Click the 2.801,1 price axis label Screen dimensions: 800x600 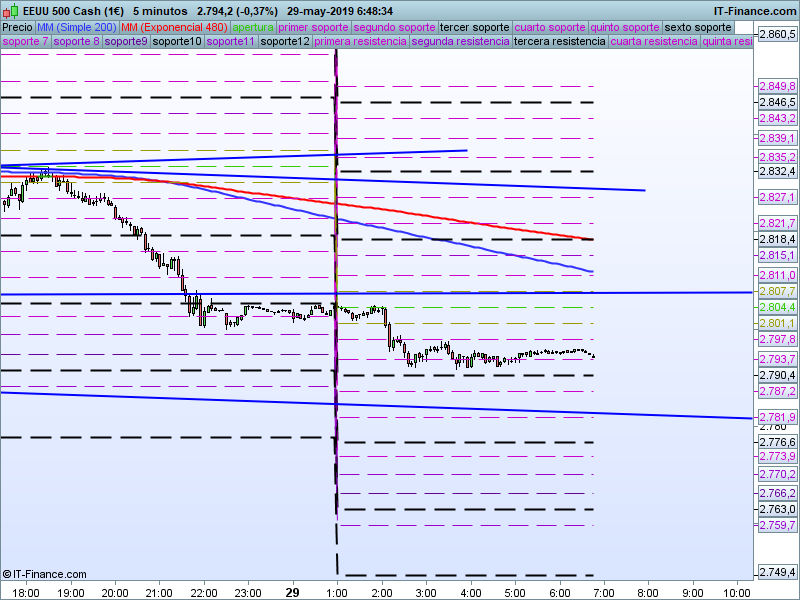(777, 323)
